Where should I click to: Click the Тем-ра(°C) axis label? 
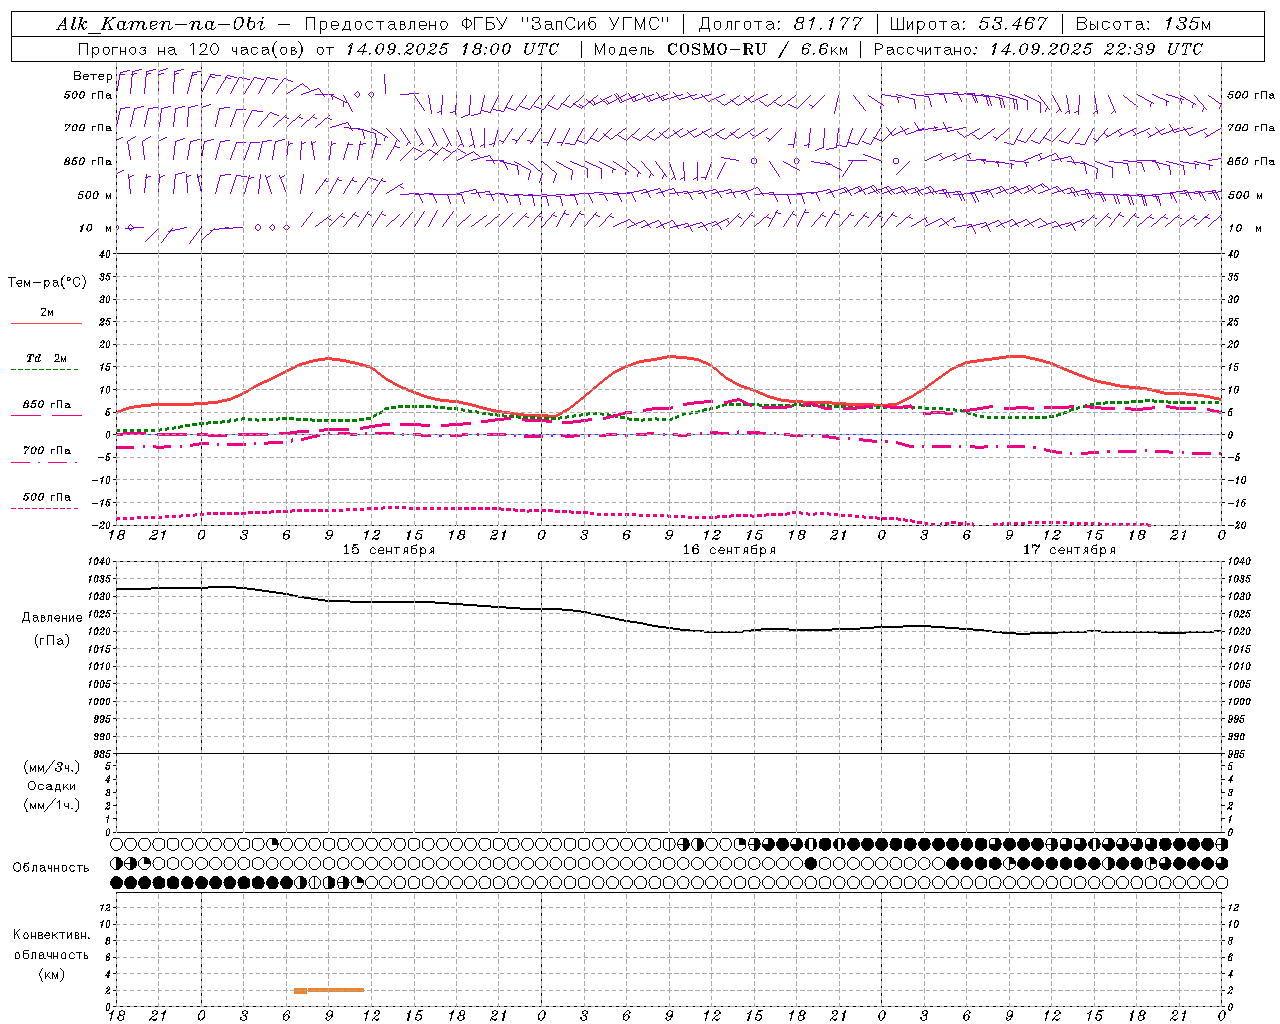(x=47, y=283)
